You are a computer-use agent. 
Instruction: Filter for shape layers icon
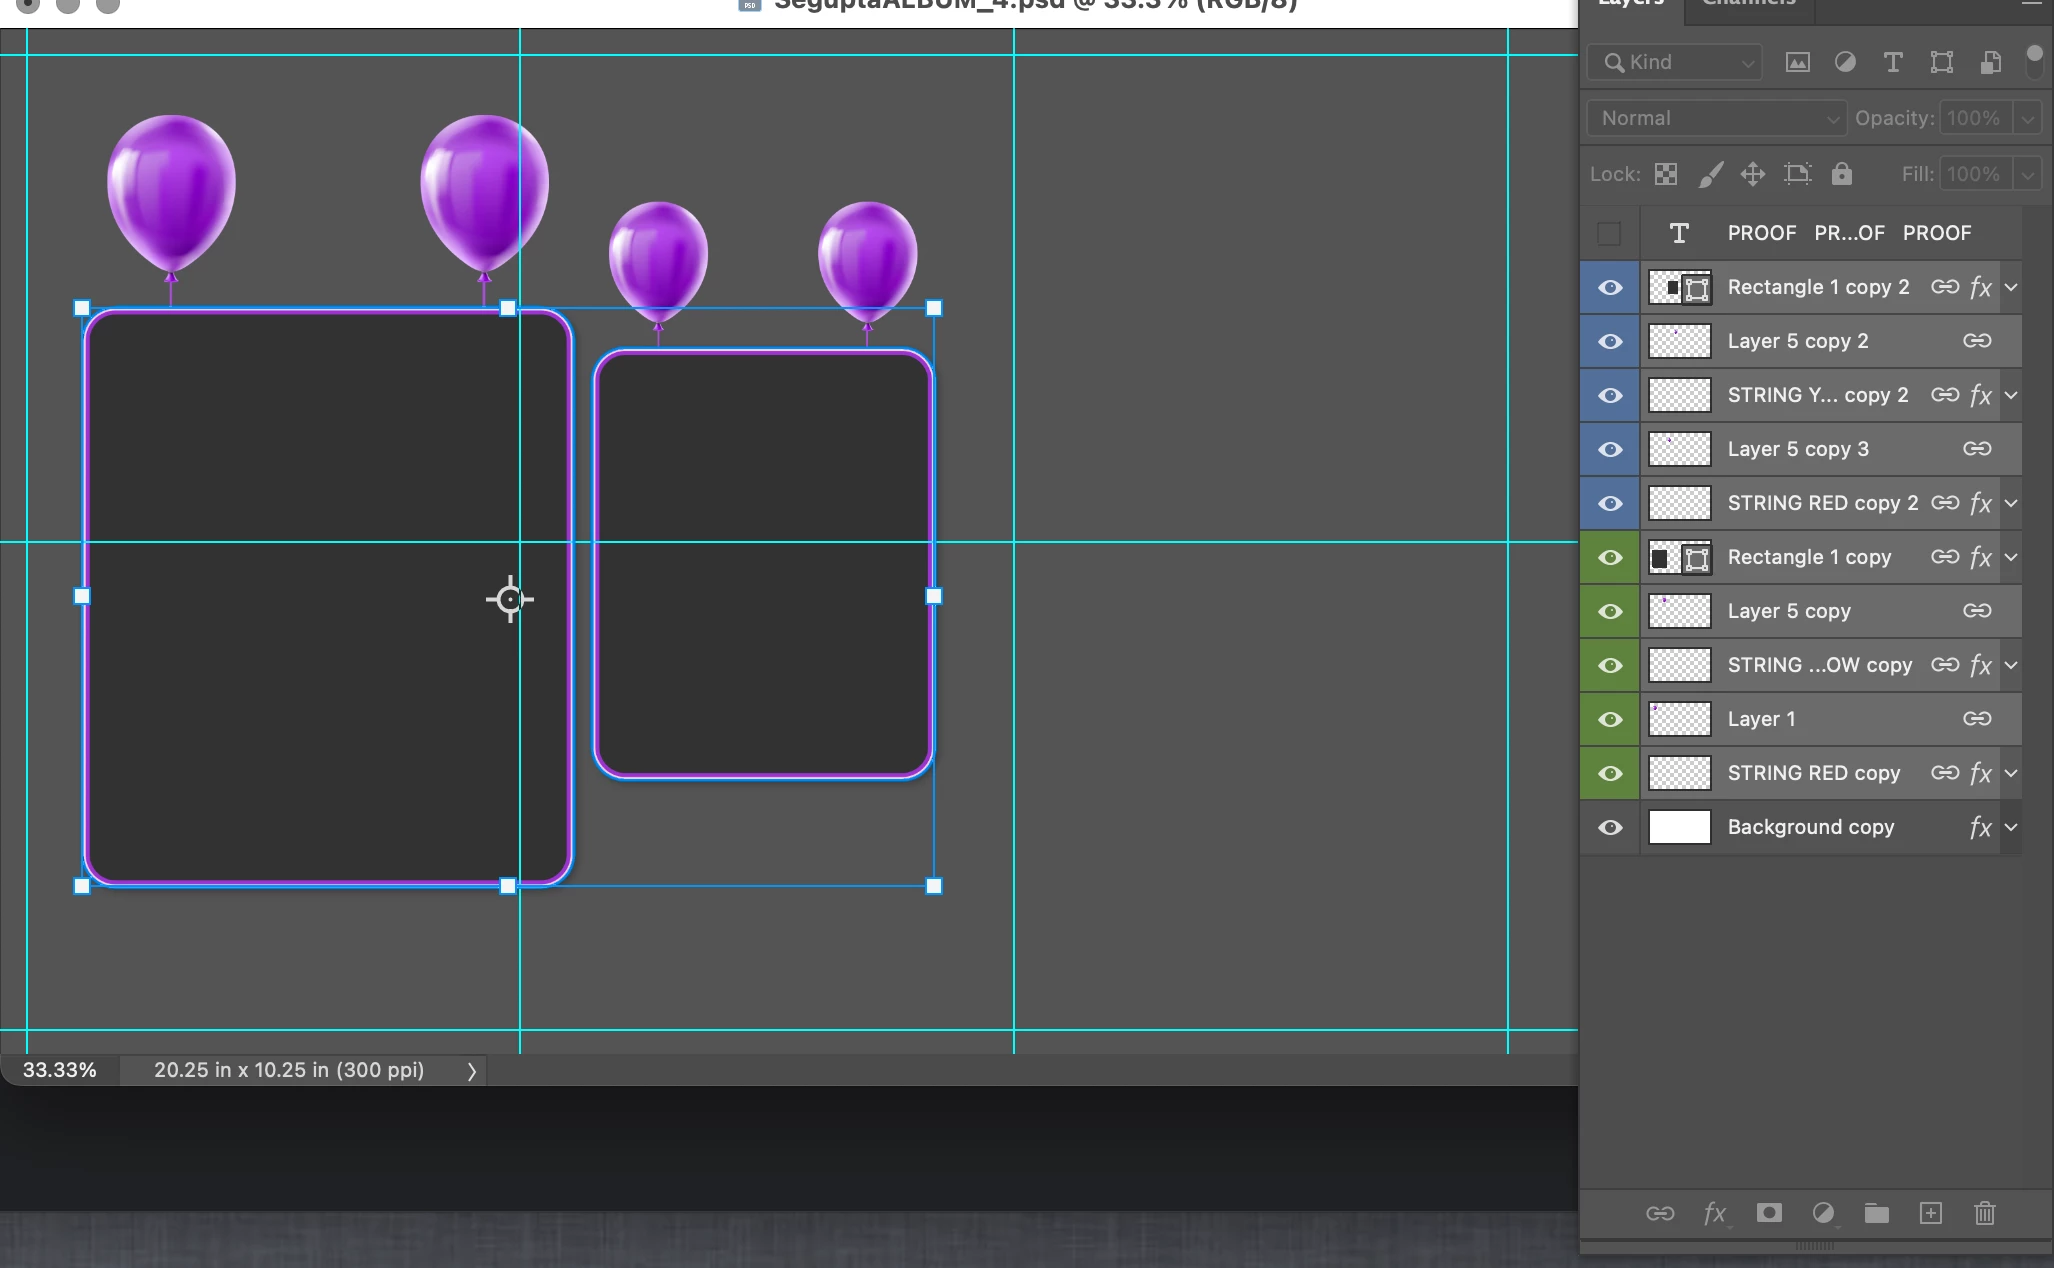pyautogui.click(x=1941, y=63)
